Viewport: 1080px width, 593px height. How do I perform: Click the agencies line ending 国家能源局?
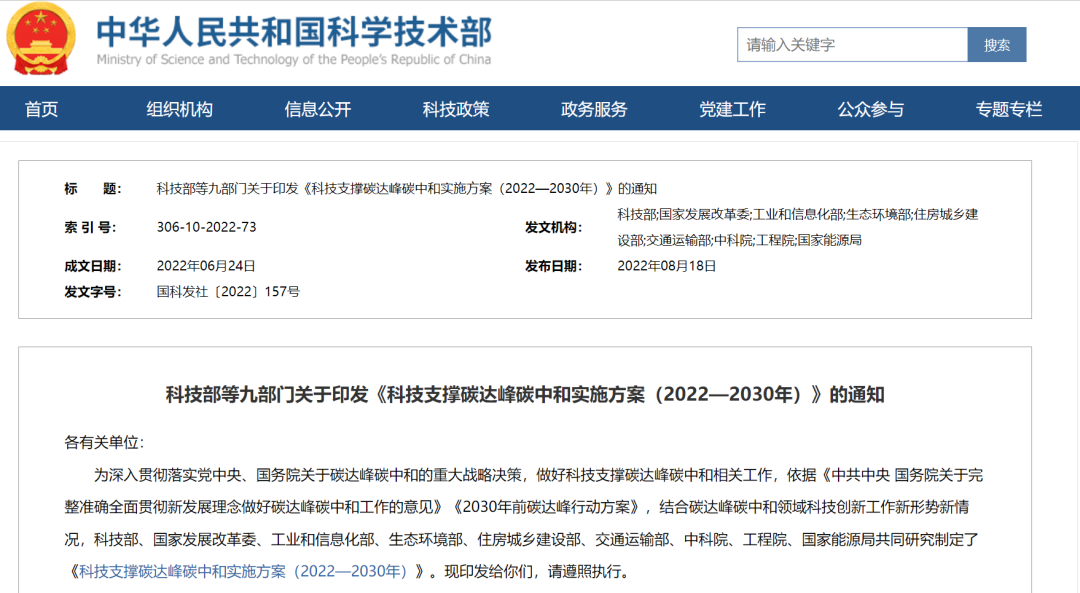click(739, 240)
